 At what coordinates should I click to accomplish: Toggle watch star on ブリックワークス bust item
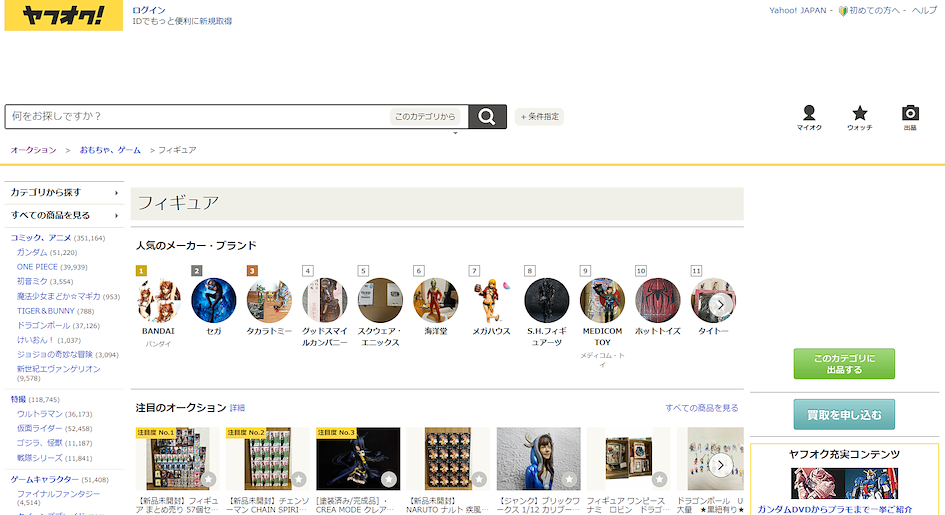coord(570,479)
